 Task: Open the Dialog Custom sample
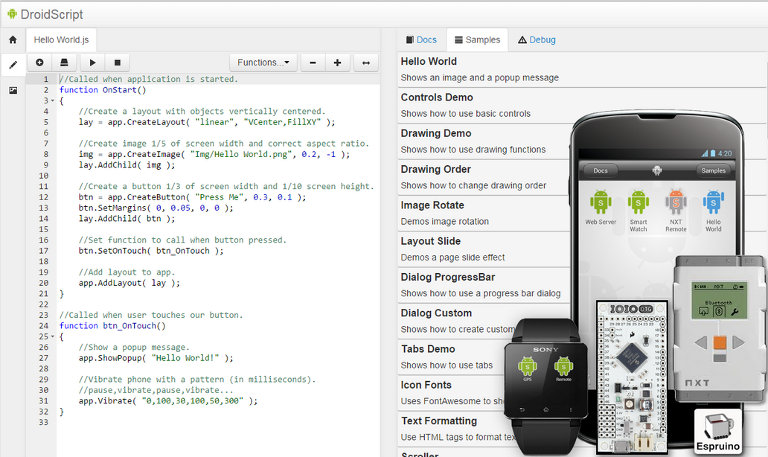pos(458,321)
